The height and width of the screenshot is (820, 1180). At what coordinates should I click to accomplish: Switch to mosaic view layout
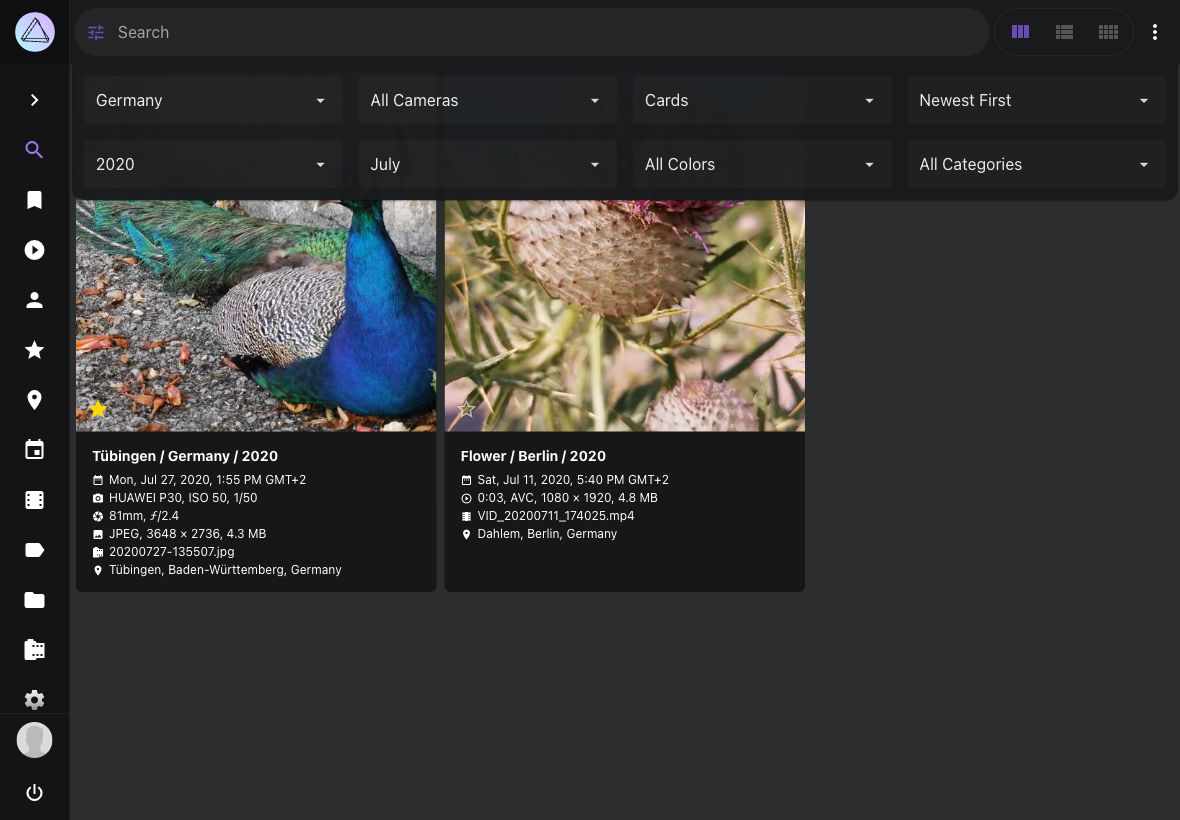coord(1108,32)
